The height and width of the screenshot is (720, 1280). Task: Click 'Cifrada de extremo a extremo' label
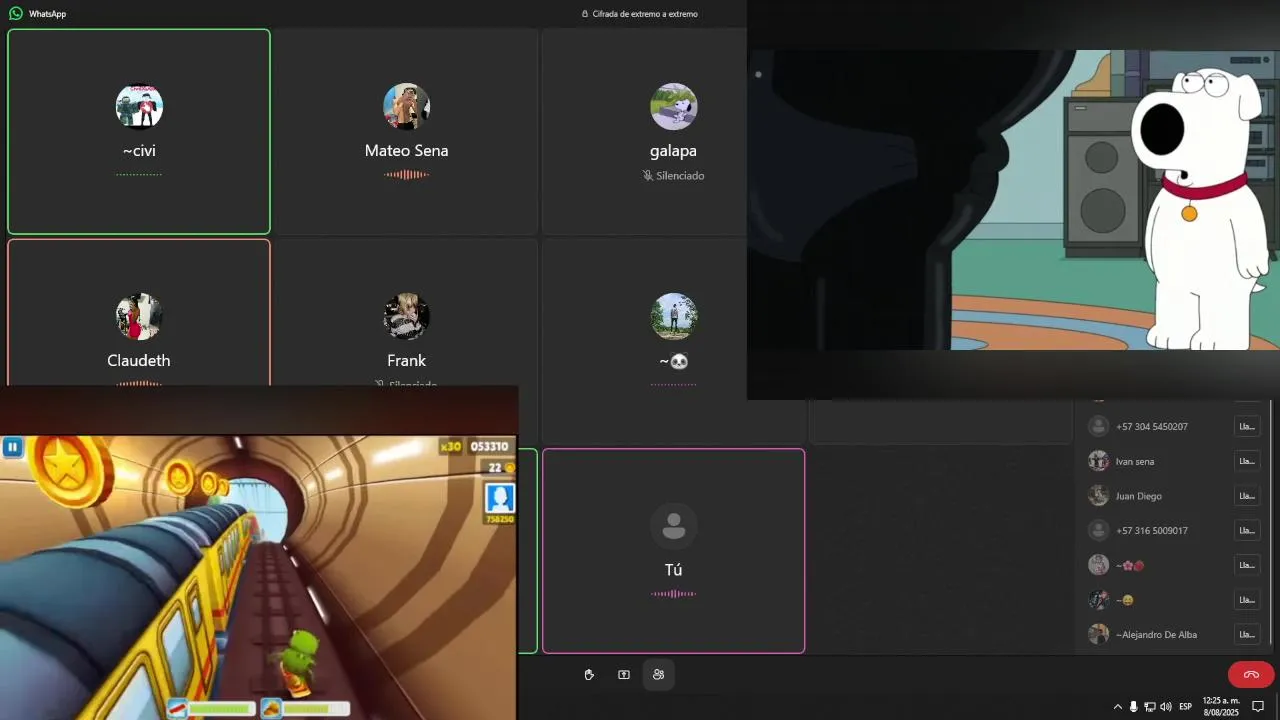(645, 14)
